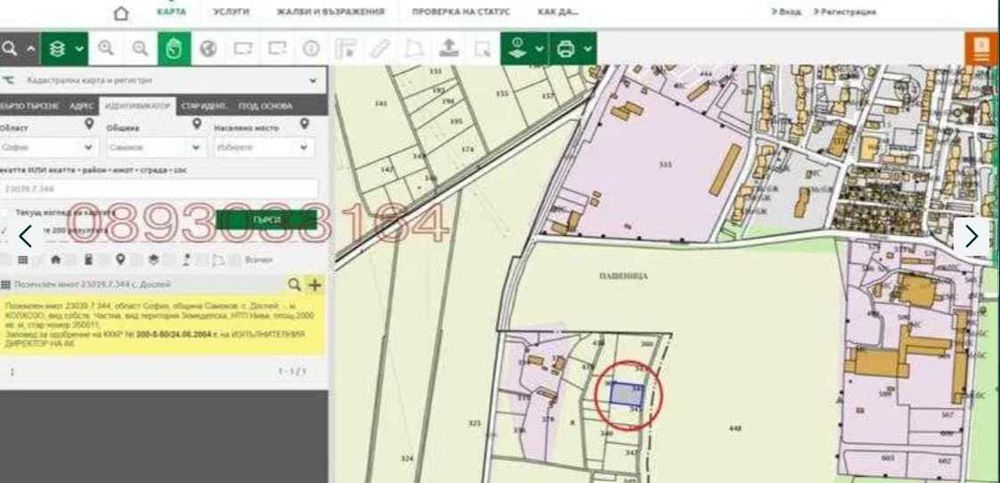
Task: Click the pin icon beside Населено място
Action: pyautogui.click(x=304, y=124)
